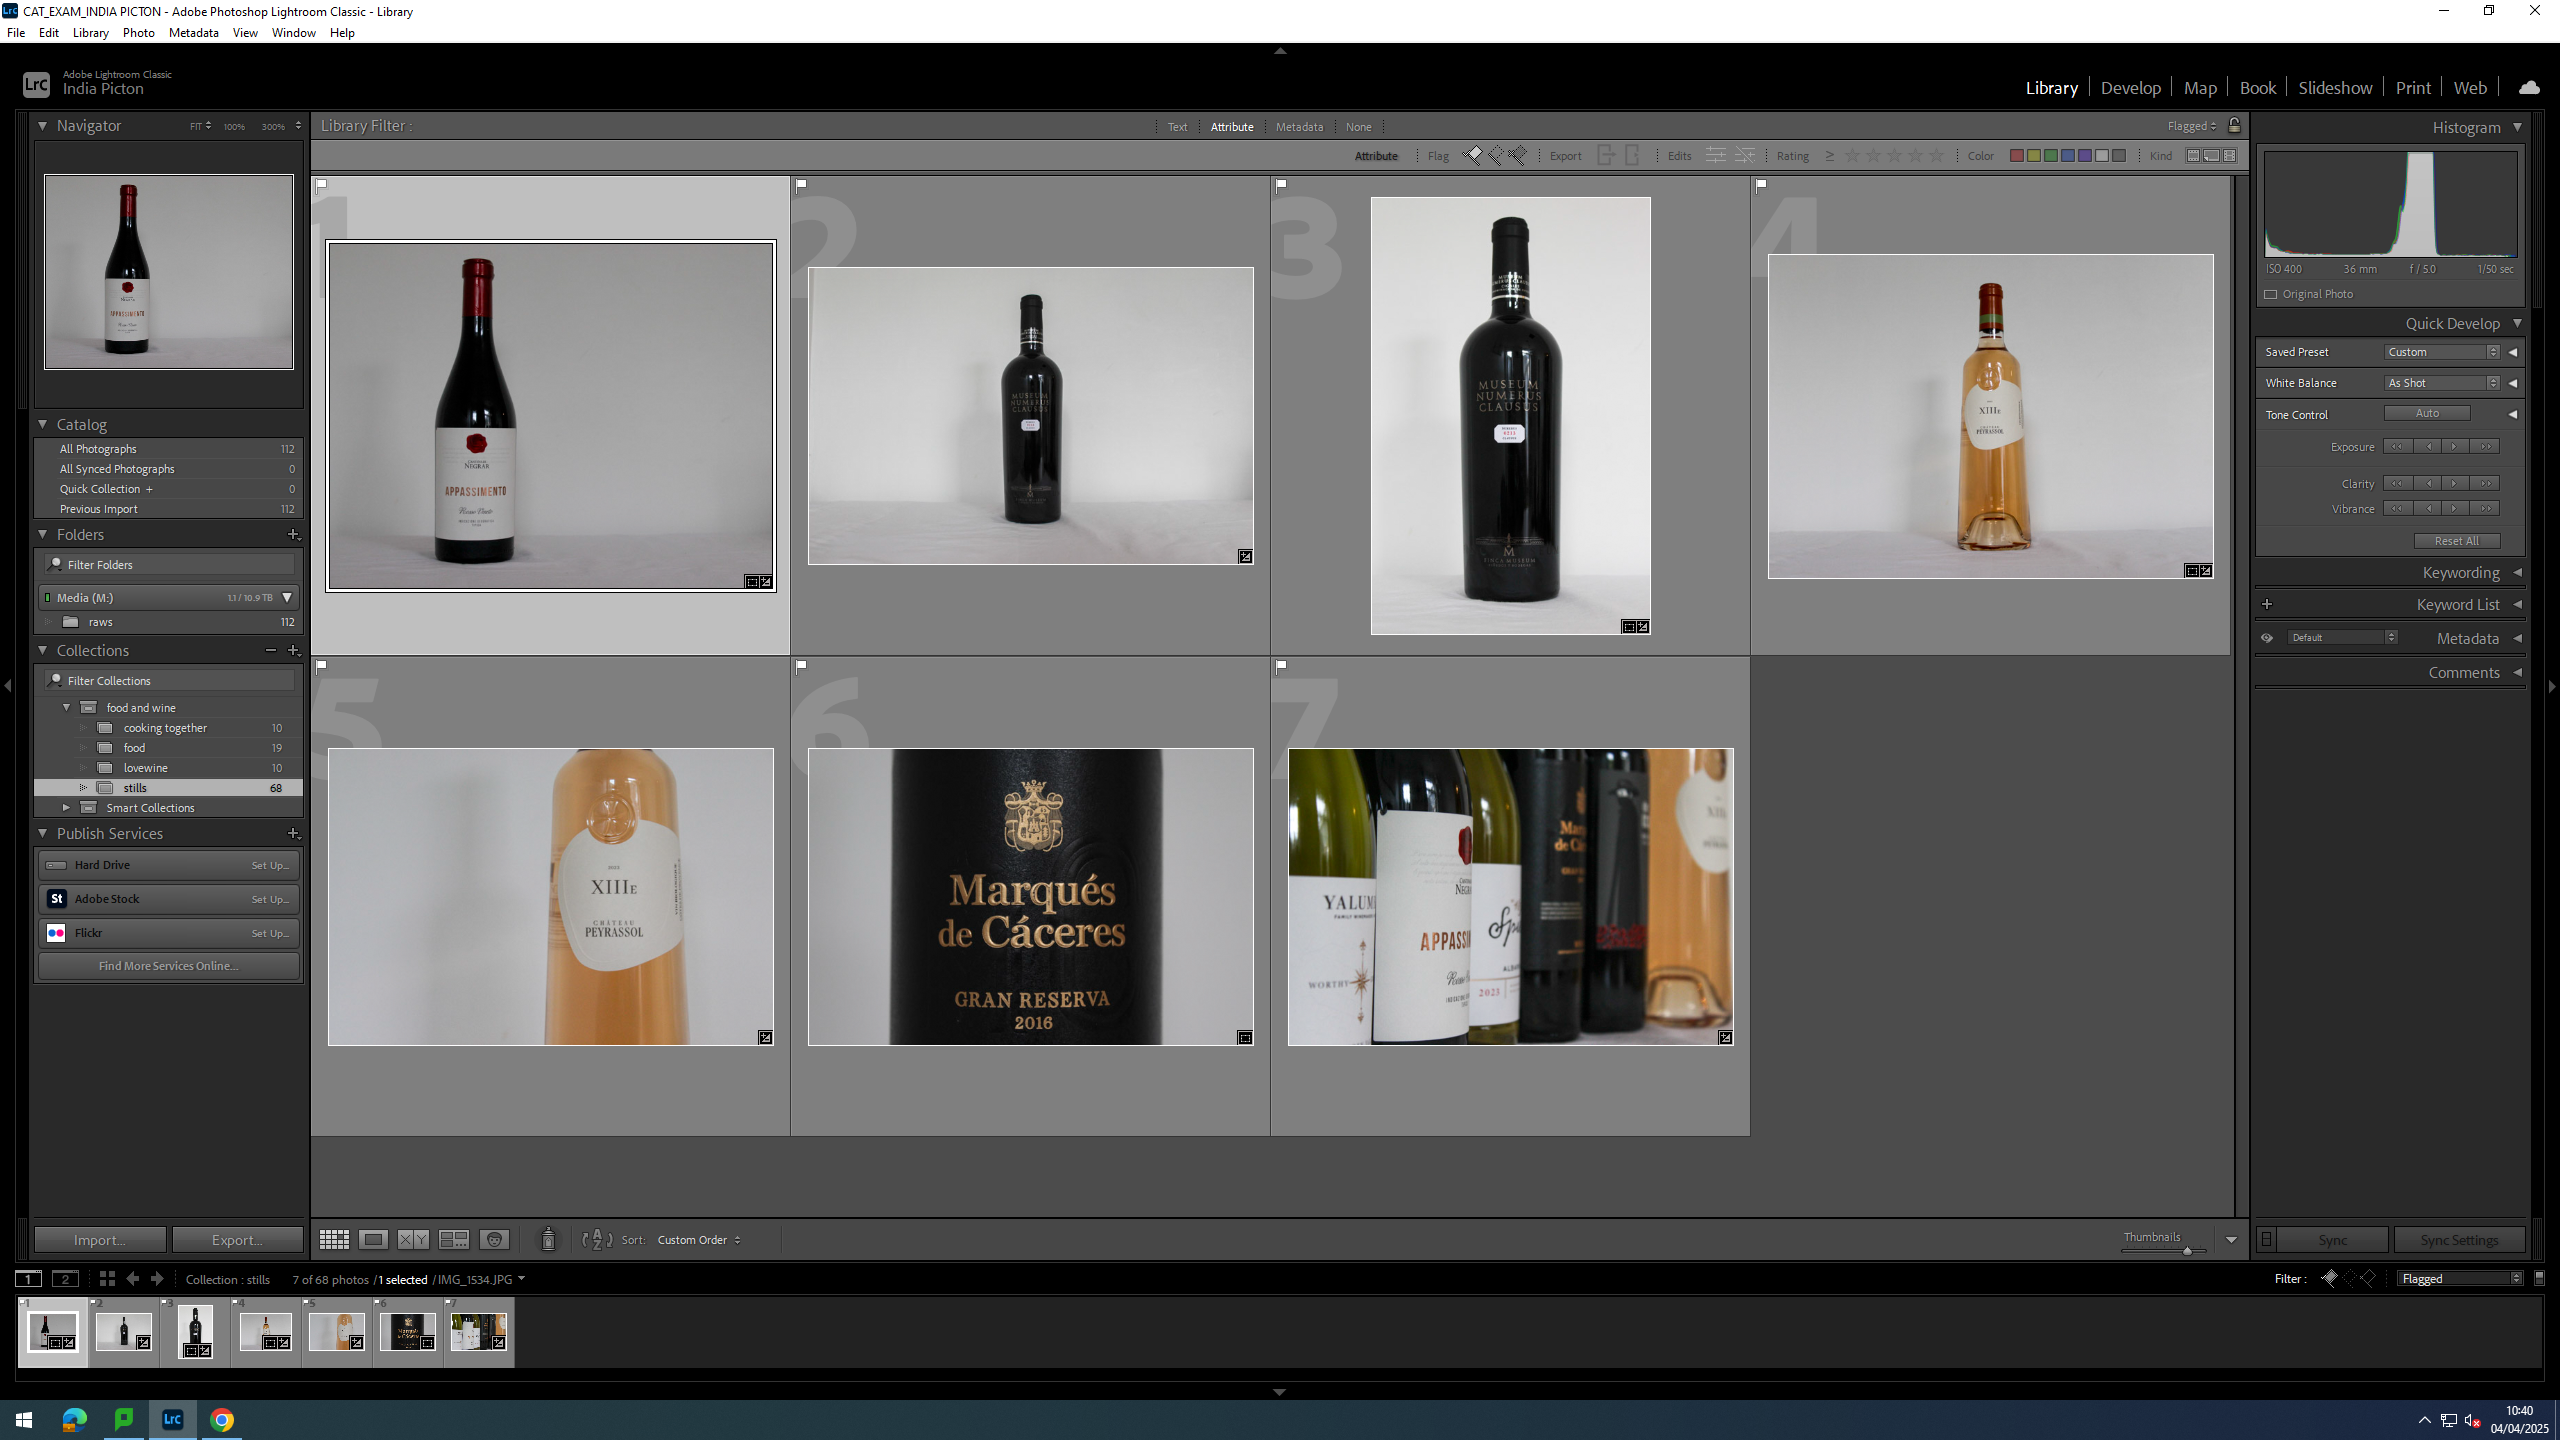Image resolution: width=2560 pixels, height=1440 pixels.
Task: Select Text in Library Filter bar
Action: [1177, 127]
